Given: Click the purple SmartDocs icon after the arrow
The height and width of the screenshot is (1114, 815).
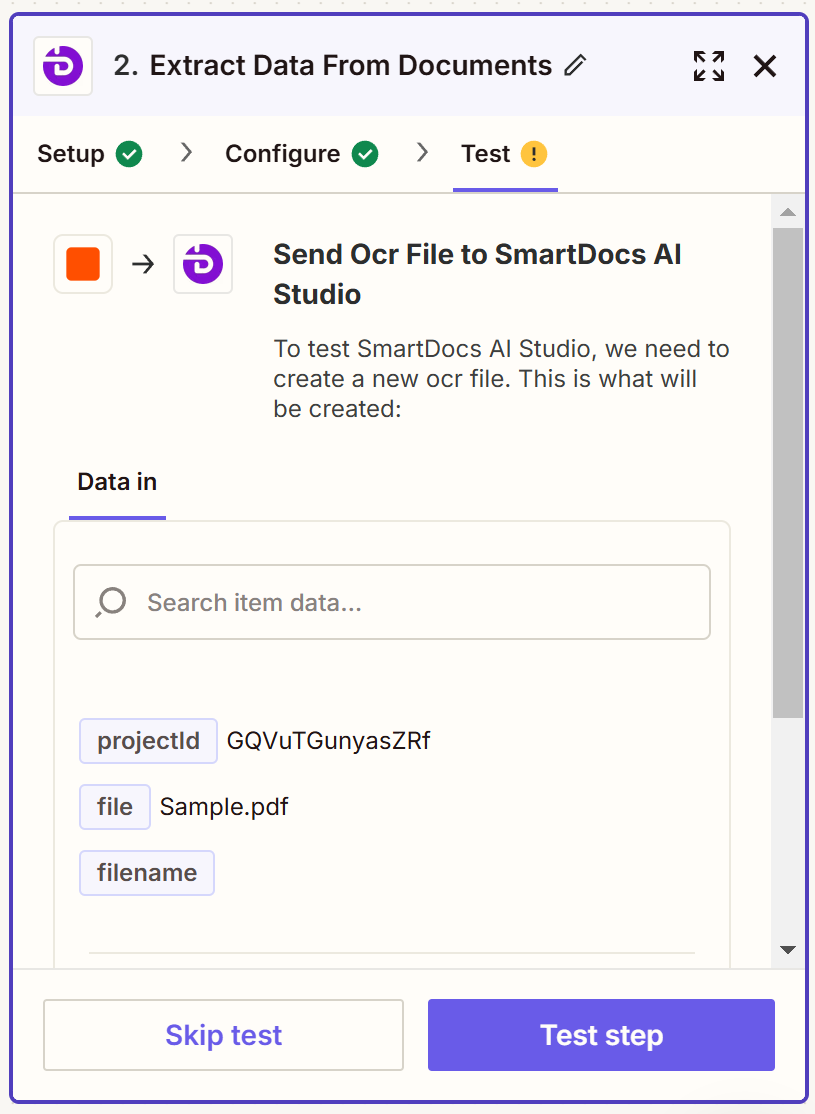Looking at the screenshot, I should coord(203,264).
